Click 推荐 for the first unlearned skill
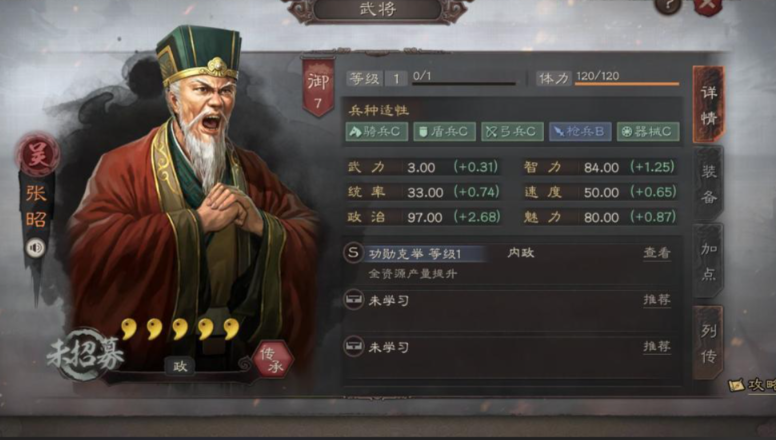This screenshot has height=440, width=776. (x=657, y=300)
